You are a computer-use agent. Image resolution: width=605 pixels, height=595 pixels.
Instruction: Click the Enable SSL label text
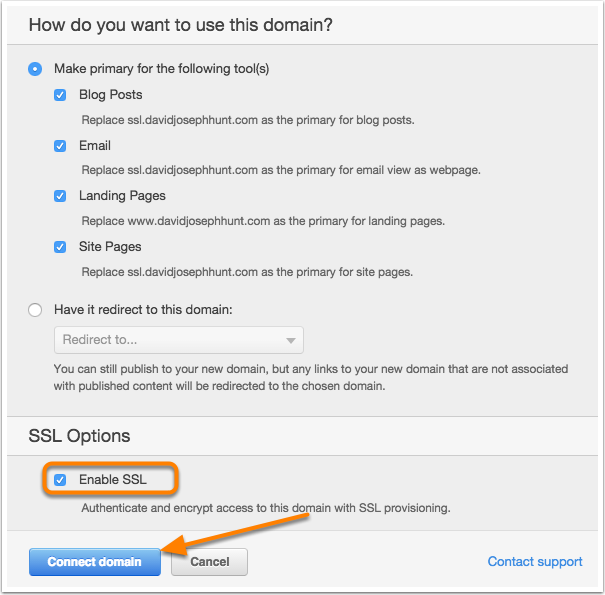click(113, 480)
